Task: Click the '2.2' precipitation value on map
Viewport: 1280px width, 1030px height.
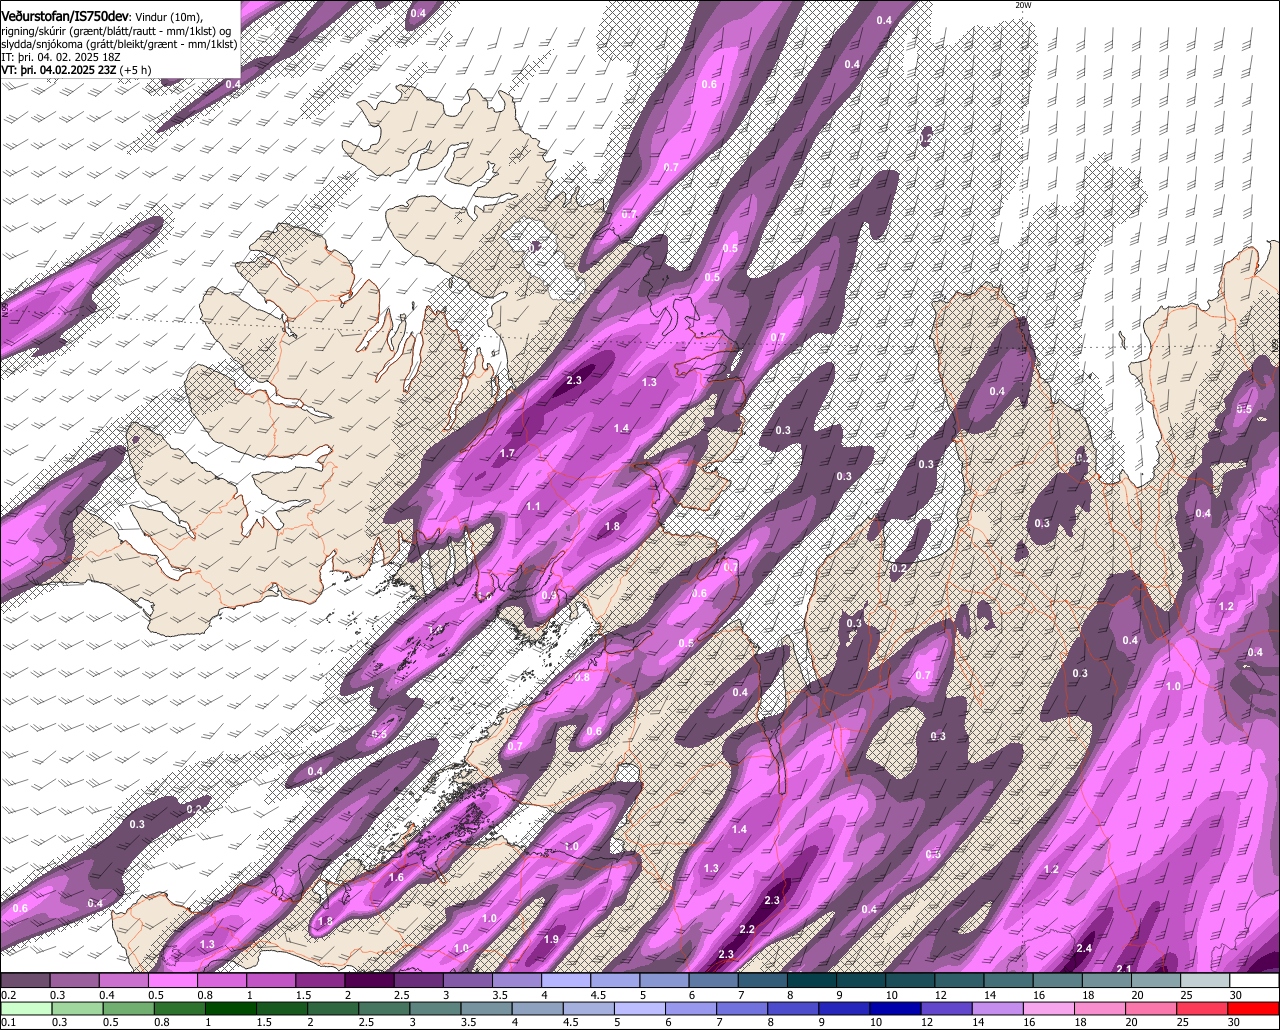Action: click(x=747, y=930)
